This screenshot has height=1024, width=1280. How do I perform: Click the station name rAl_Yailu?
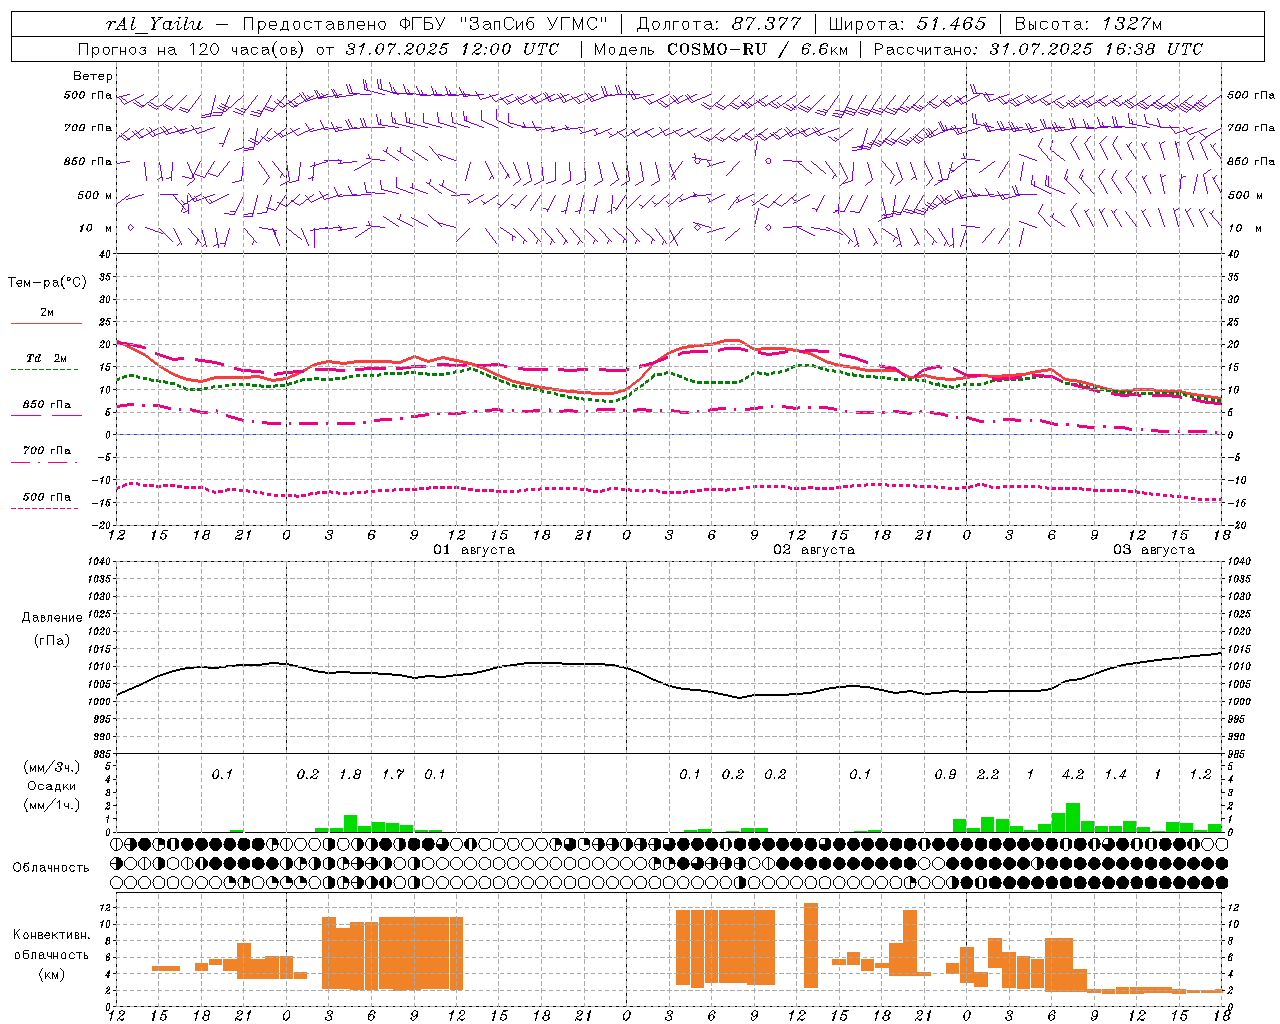154,24
